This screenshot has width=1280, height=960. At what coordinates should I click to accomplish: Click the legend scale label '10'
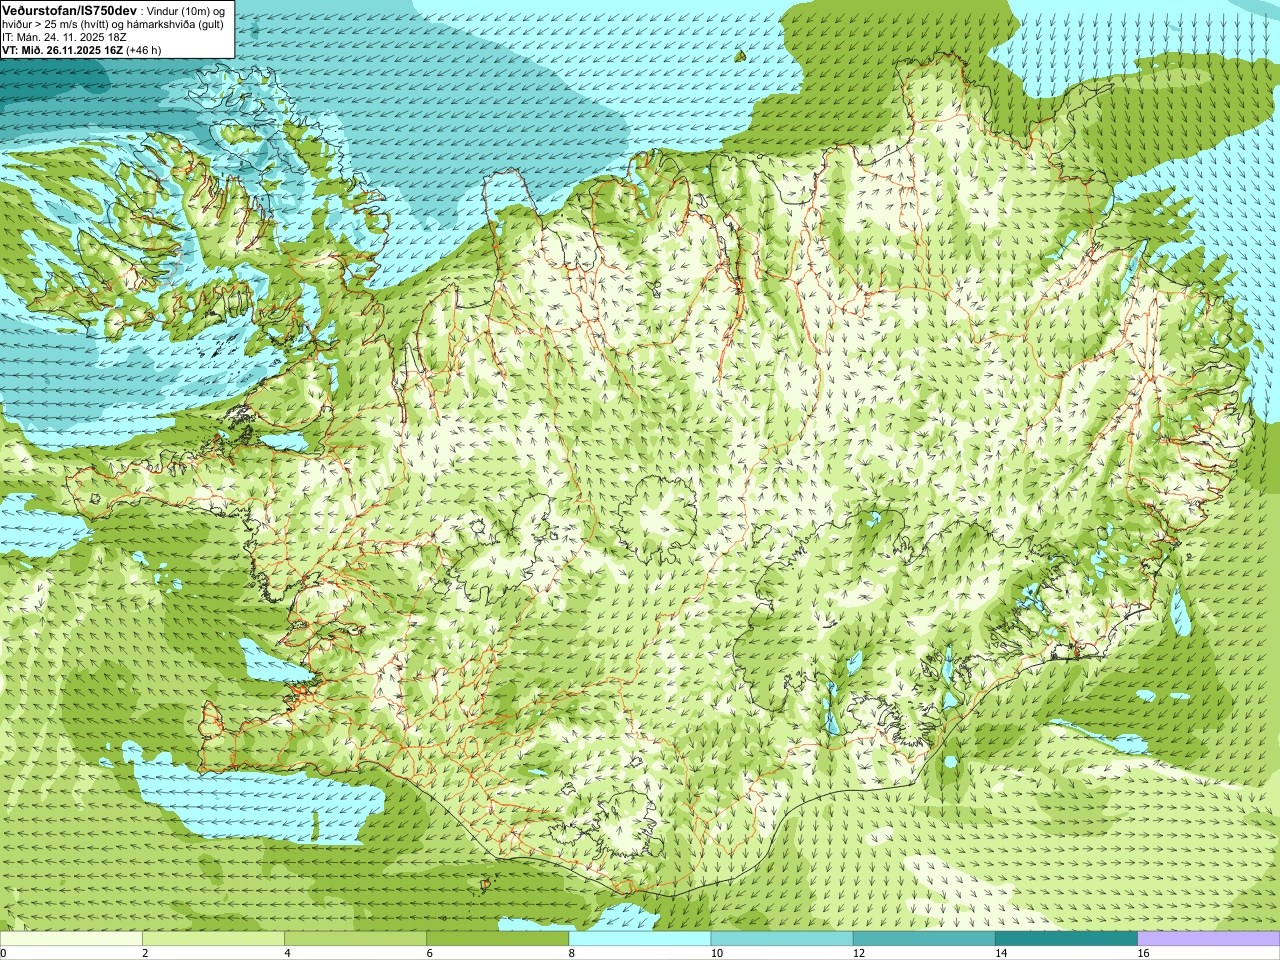(716, 953)
